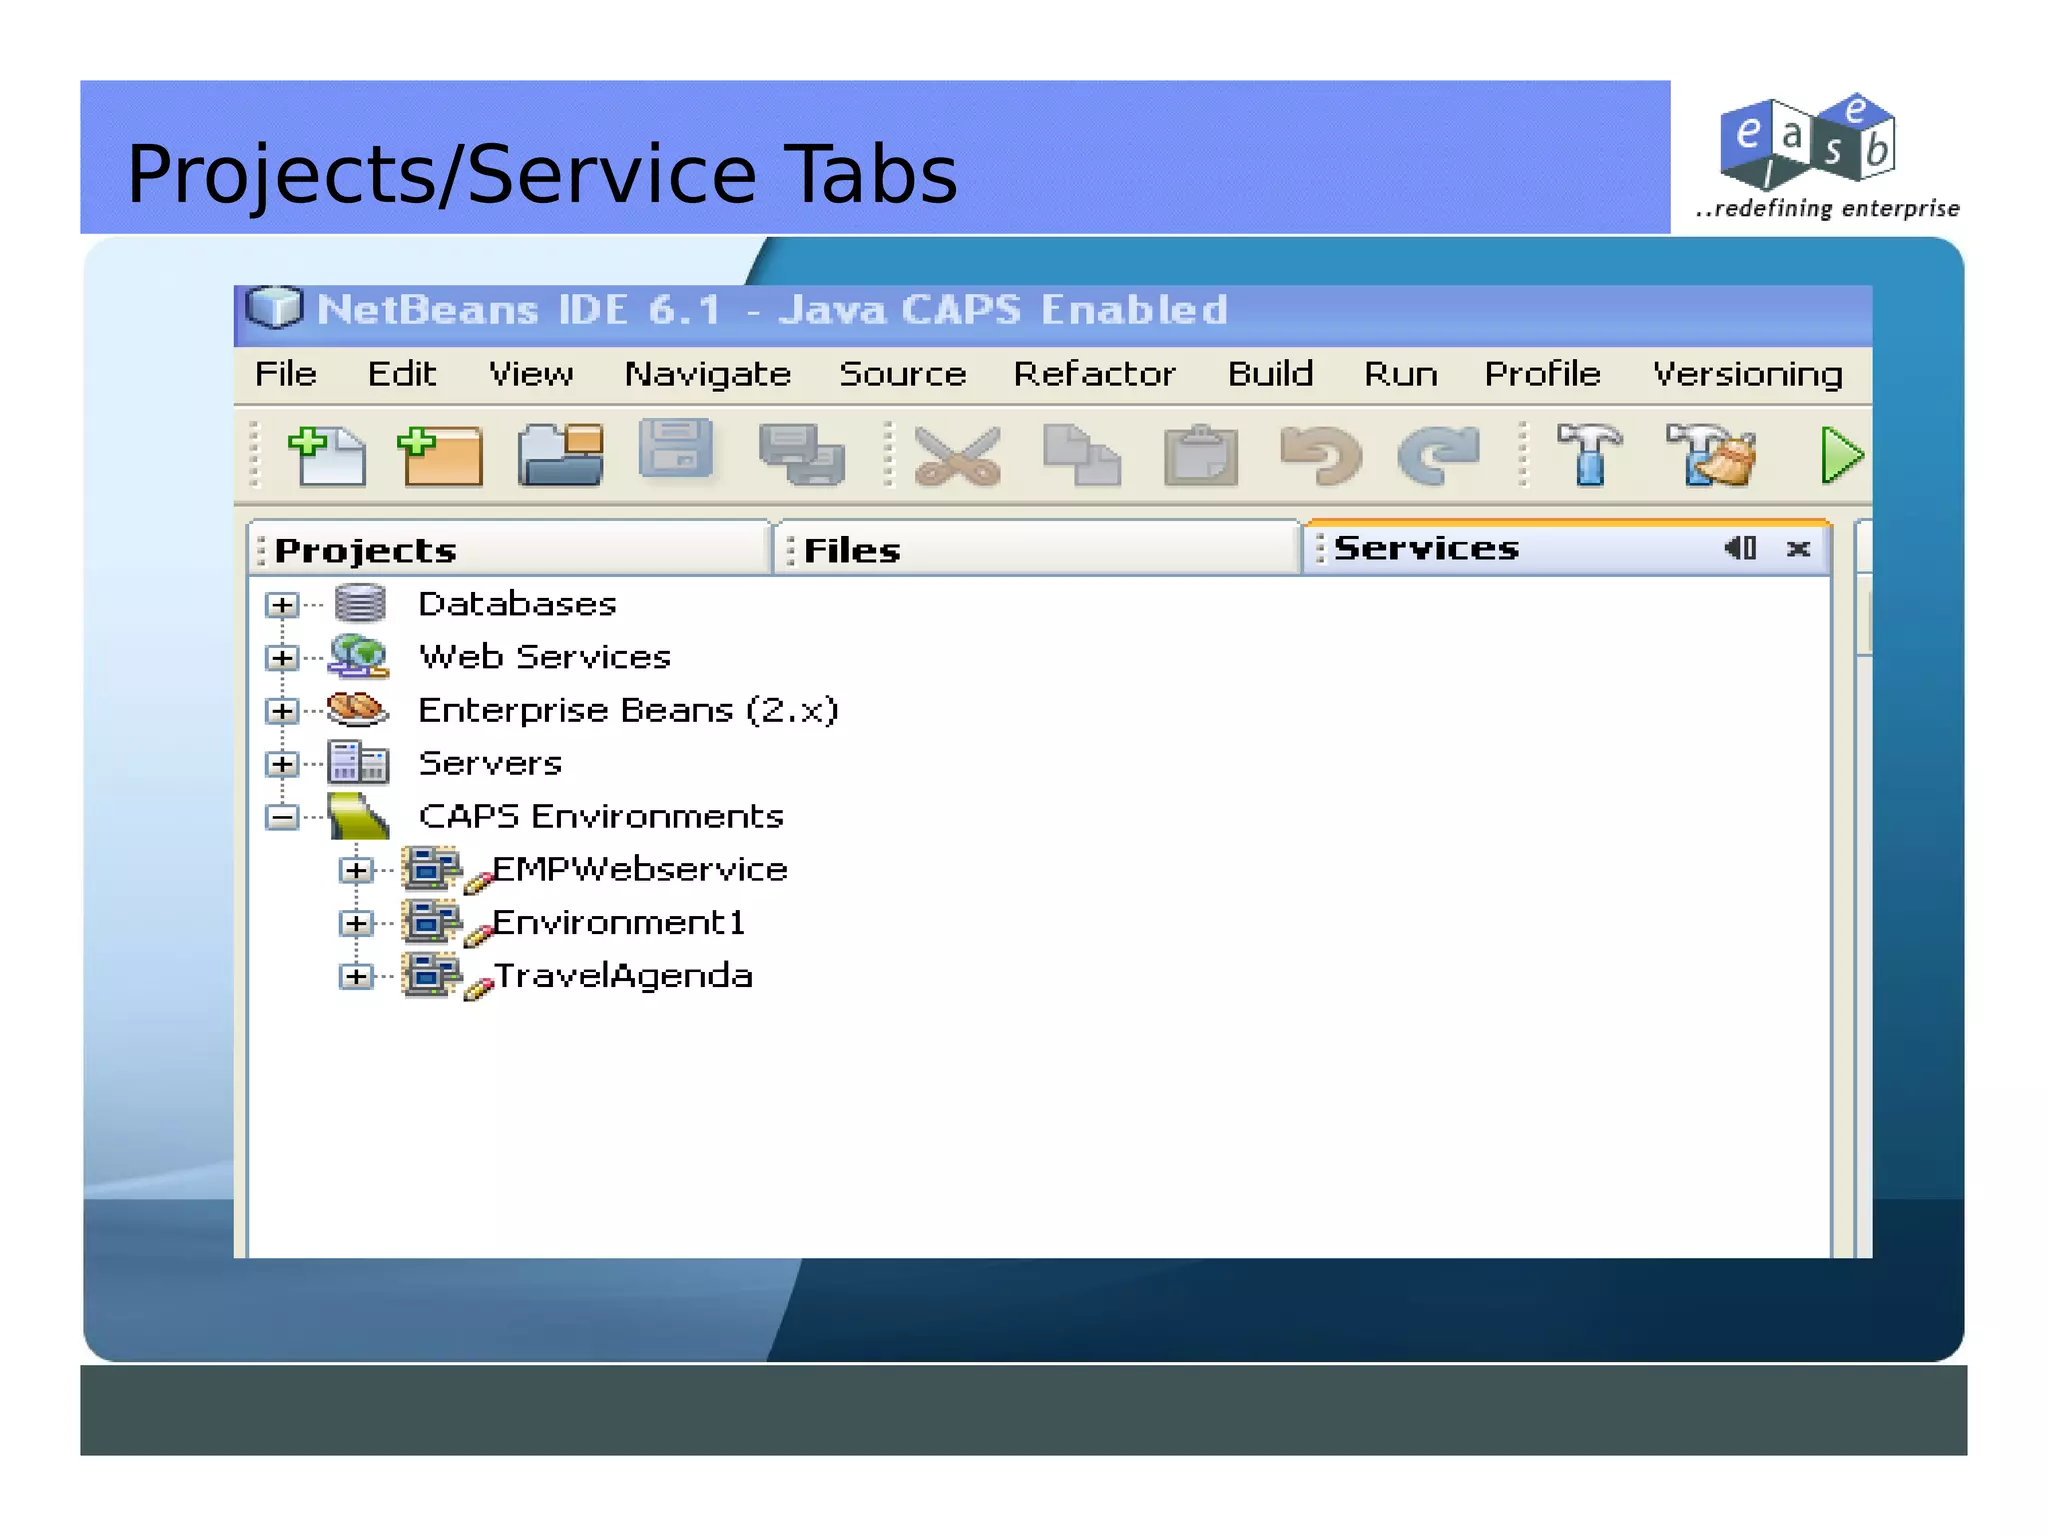
Task: Click the Enterprise Beans icon
Action: pyautogui.click(x=357, y=709)
